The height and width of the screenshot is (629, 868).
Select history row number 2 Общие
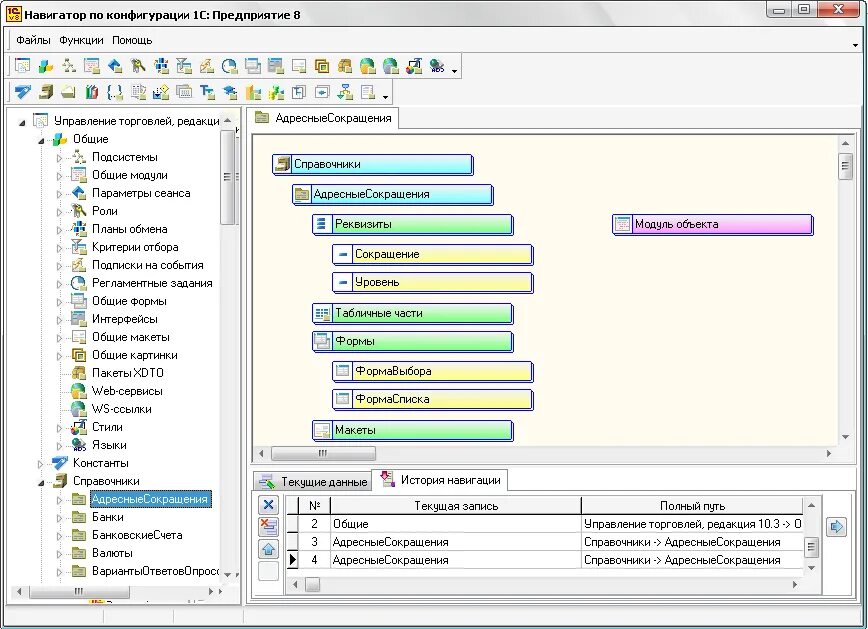(544, 524)
